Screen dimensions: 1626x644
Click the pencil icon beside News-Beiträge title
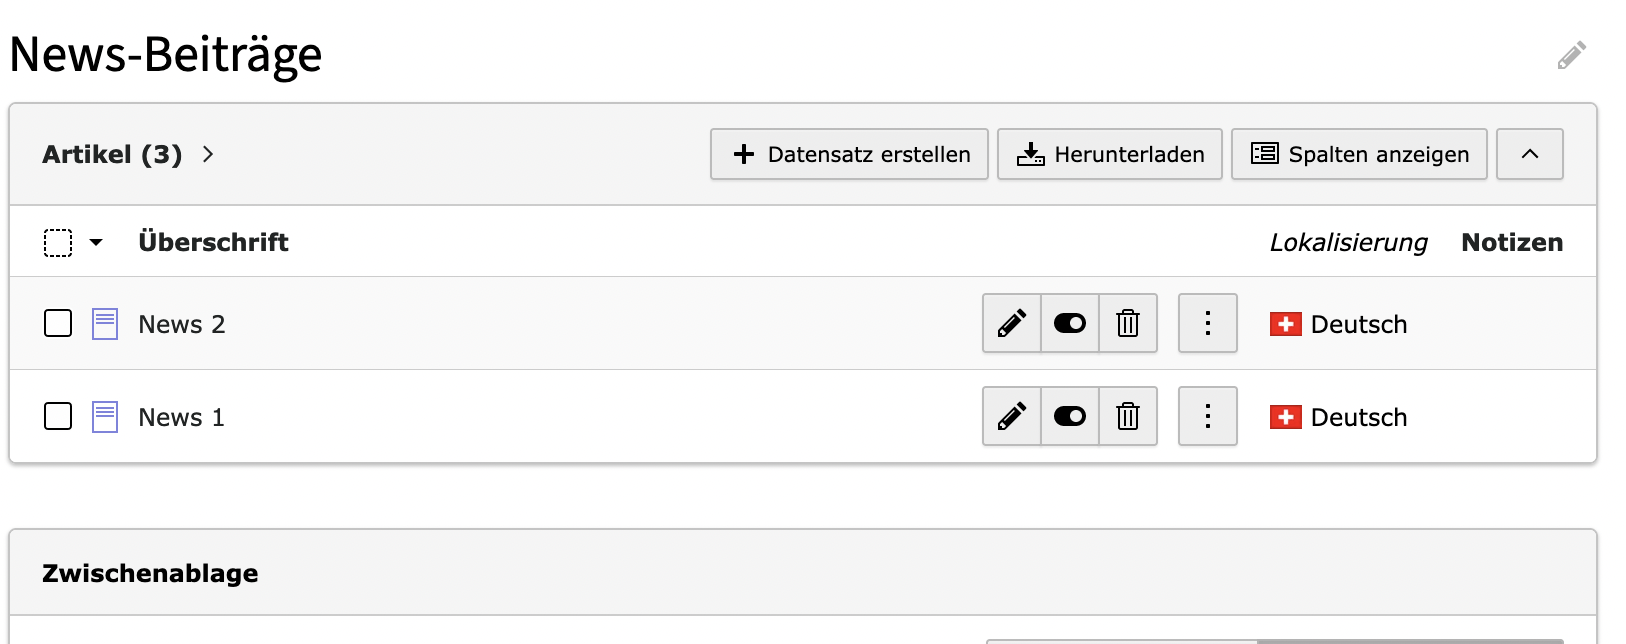click(x=1571, y=55)
